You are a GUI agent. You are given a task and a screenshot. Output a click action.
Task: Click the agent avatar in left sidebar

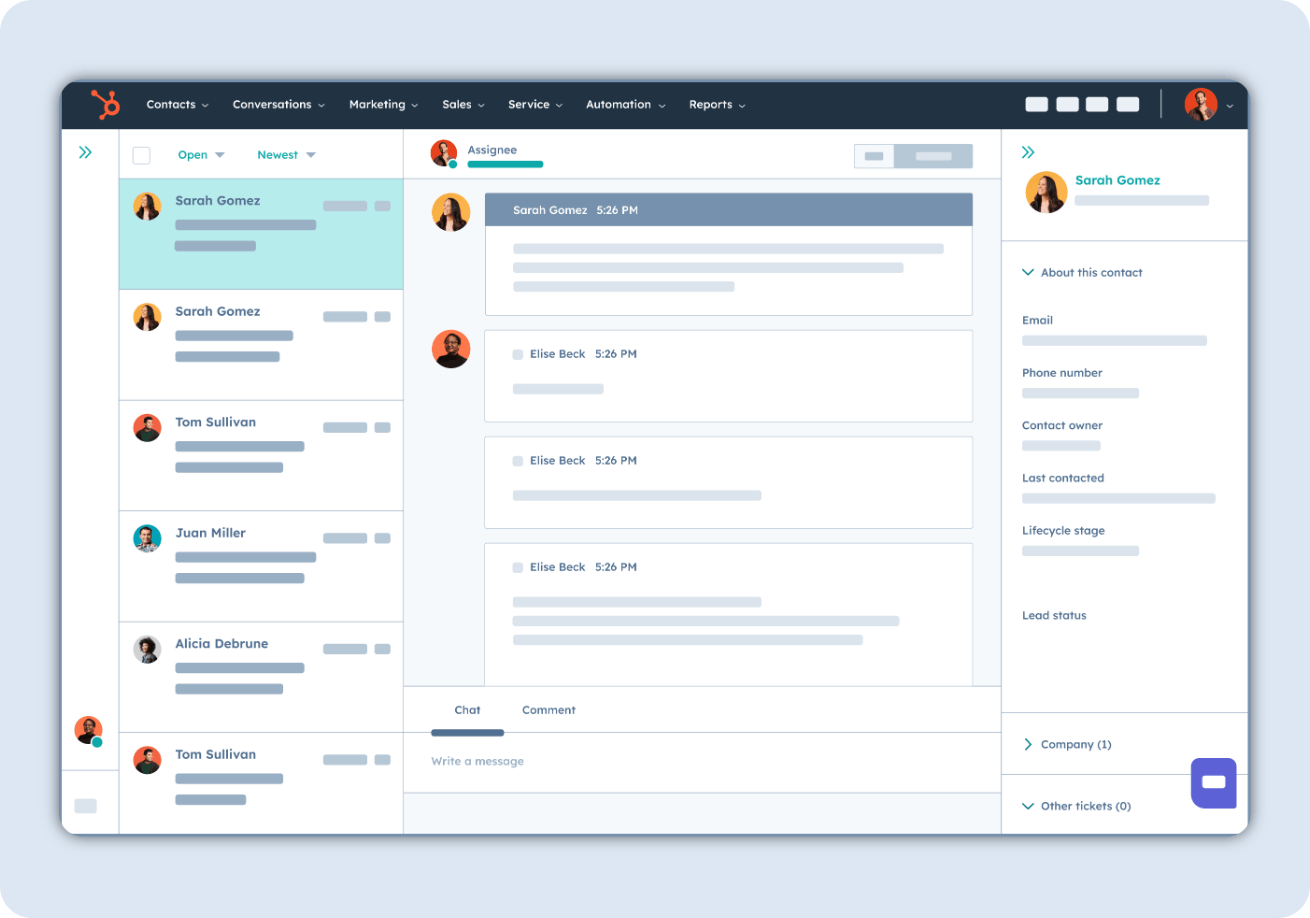point(89,730)
